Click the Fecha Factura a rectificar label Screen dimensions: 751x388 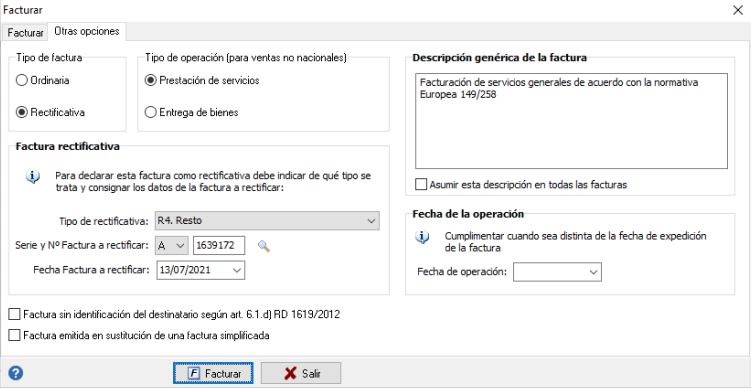(91, 270)
